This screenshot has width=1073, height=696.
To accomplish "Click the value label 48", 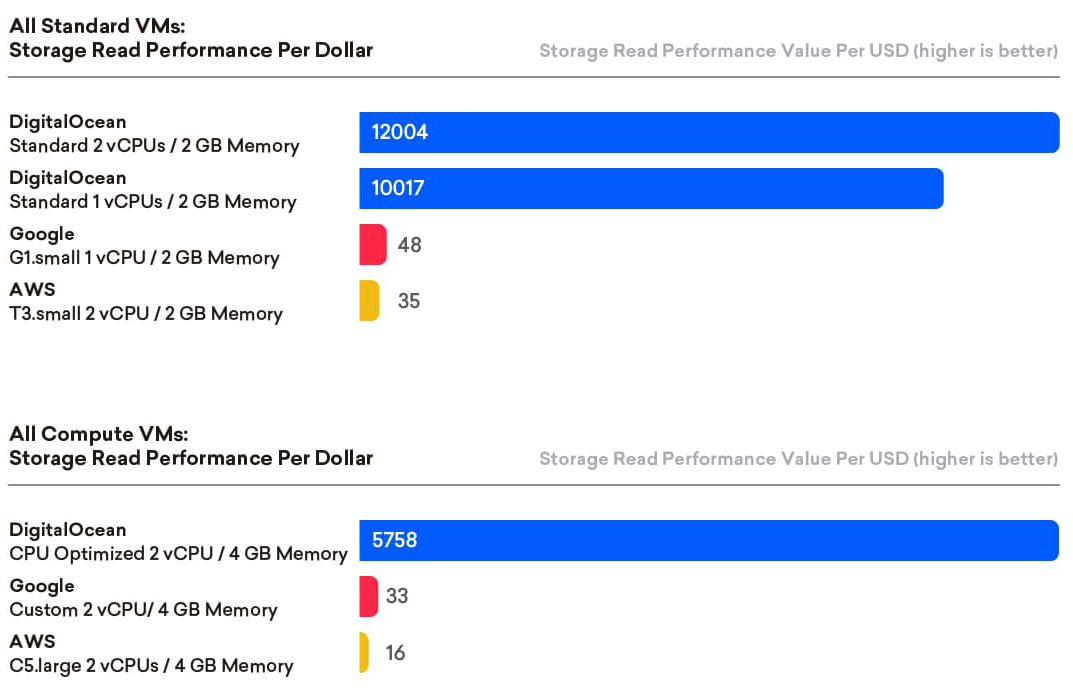I will [x=409, y=245].
